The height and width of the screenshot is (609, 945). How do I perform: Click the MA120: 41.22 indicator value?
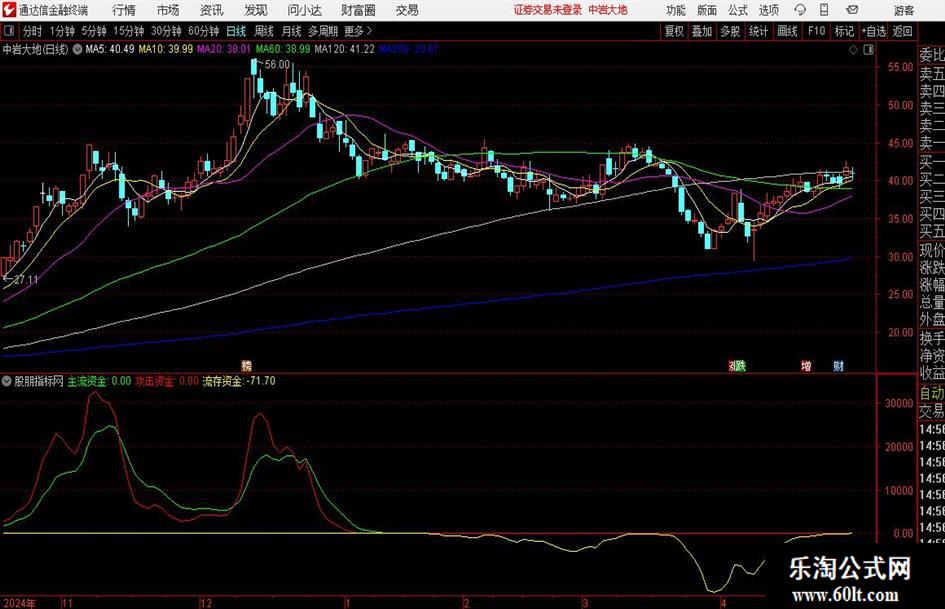click(345, 49)
